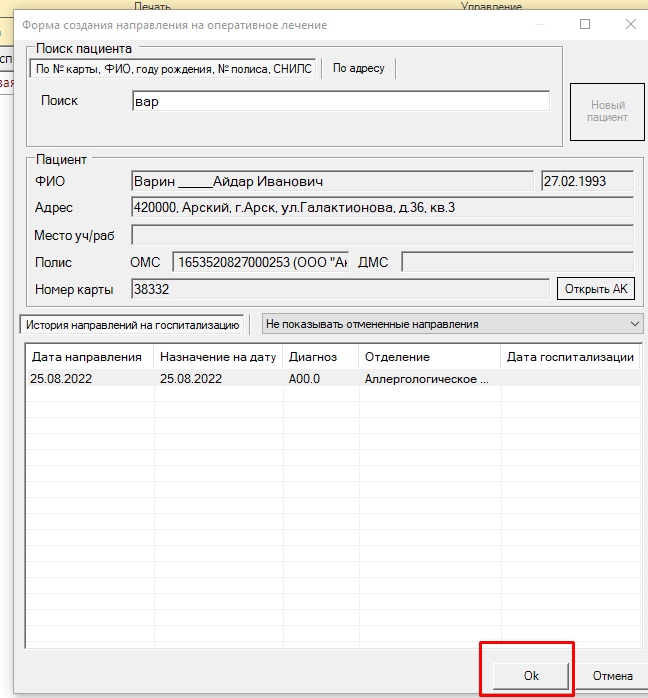Image resolution: width=648 pixels, height=698 pixels.
Task: Click the empty ДМС policy field
Action: (517, 262)
